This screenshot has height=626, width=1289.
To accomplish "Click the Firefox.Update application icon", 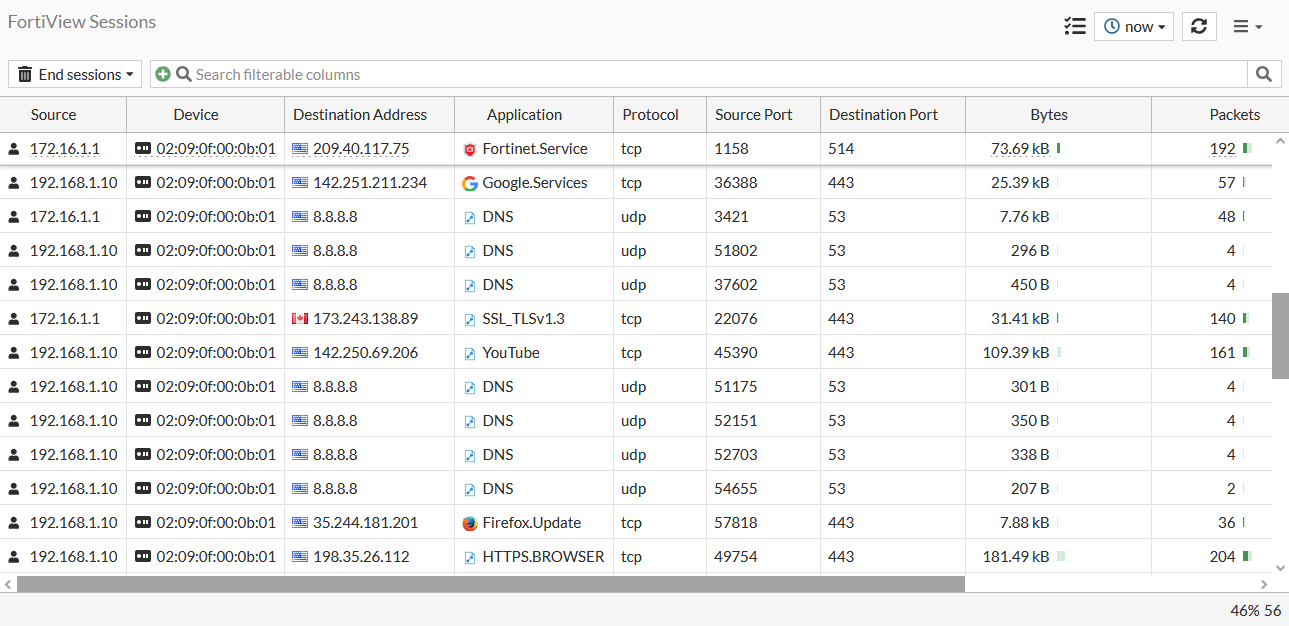I will (x=470, y=522).
